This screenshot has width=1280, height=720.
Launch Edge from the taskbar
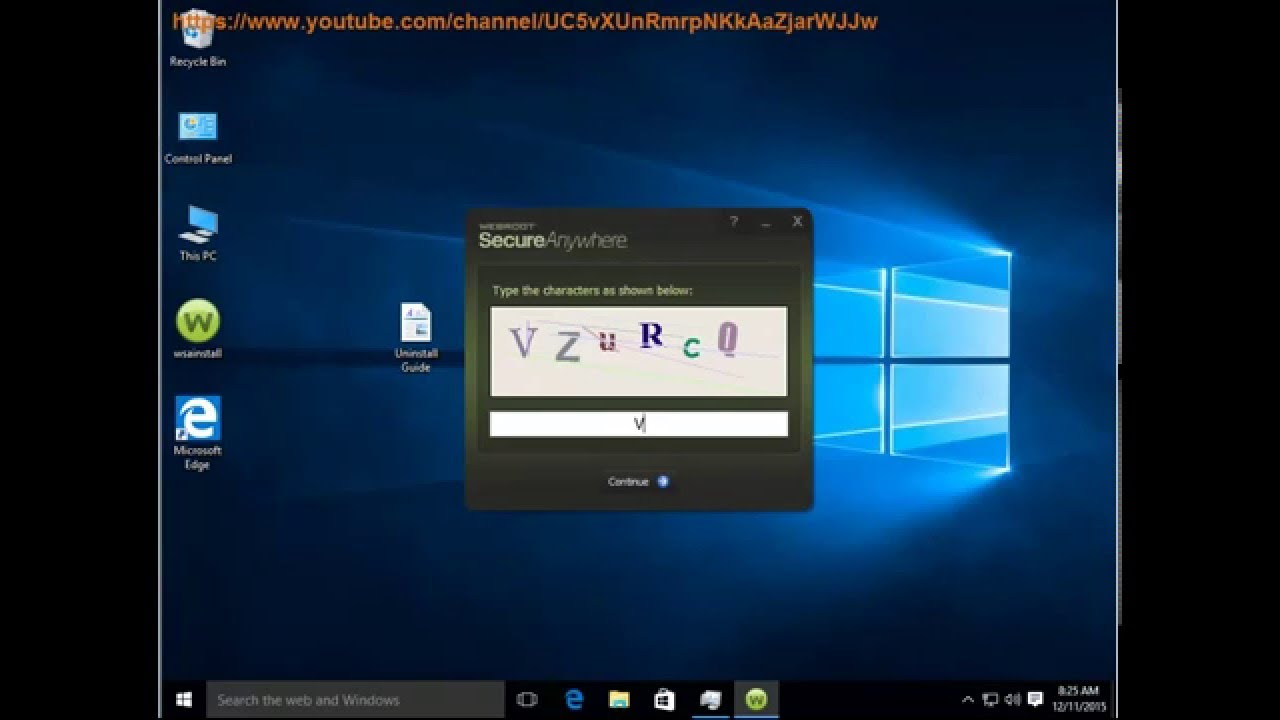click(x=574, y=700)
